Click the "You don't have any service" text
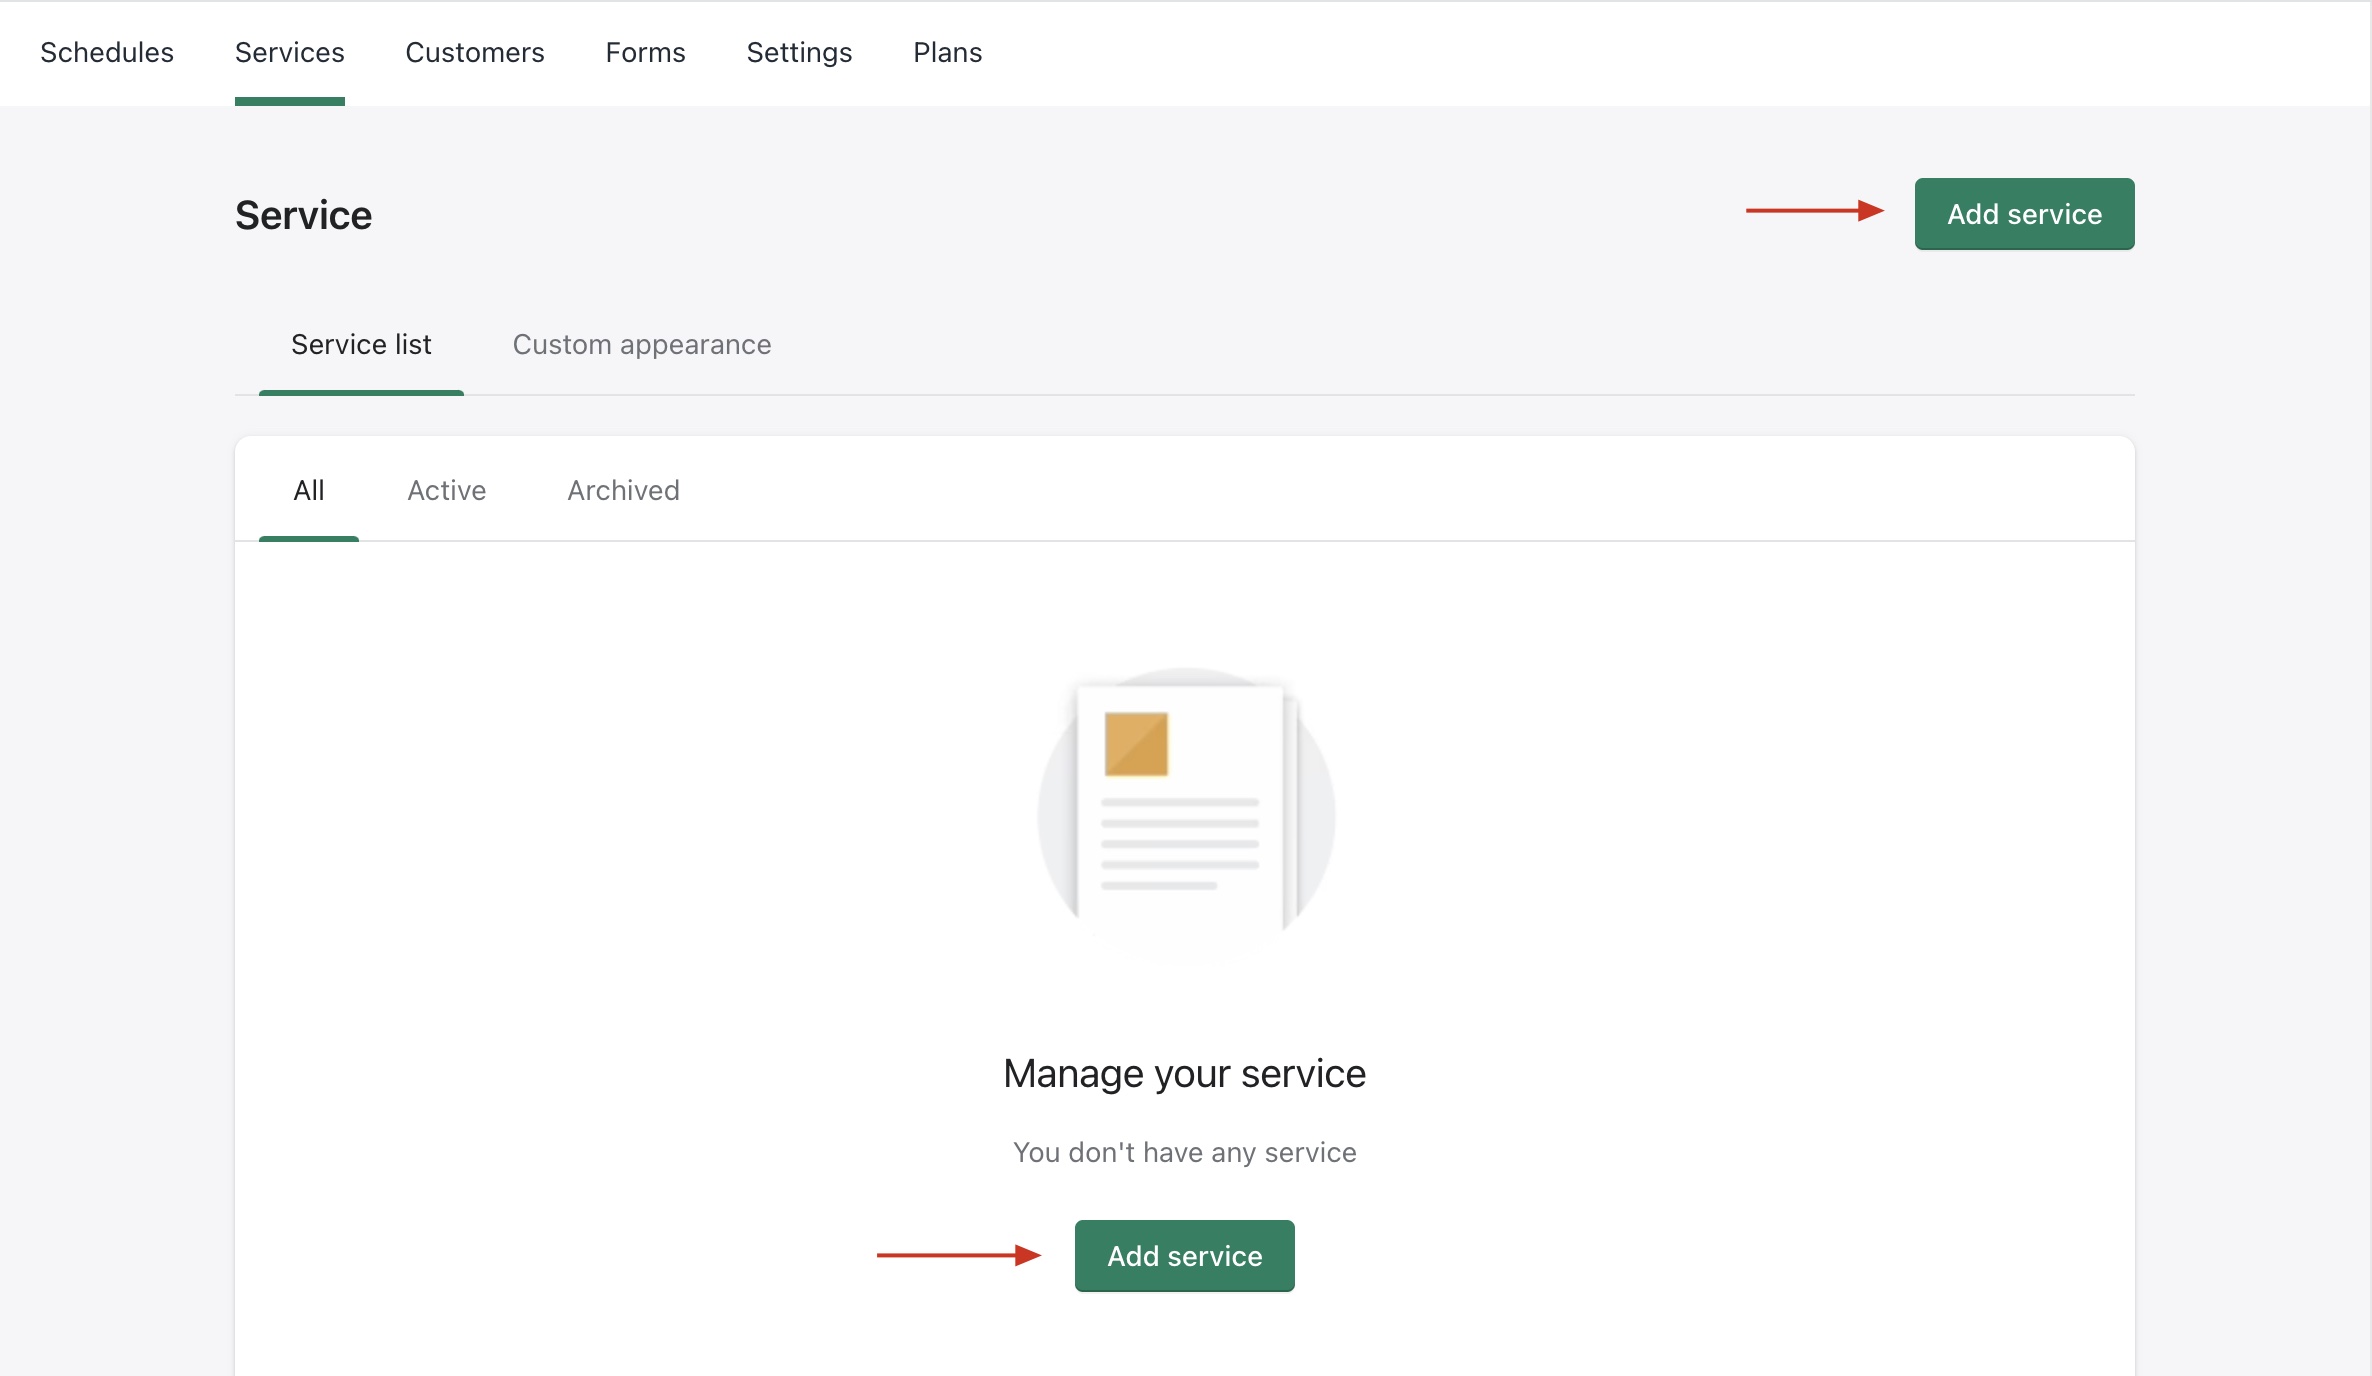Screen dimensions: 2372x1376 1184,1153
